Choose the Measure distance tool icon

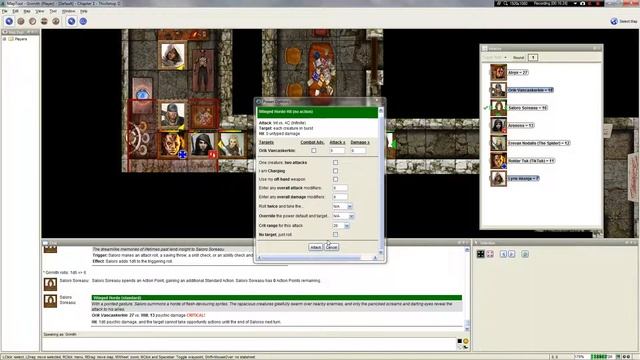pyautogui.click(x=83, y=21)
